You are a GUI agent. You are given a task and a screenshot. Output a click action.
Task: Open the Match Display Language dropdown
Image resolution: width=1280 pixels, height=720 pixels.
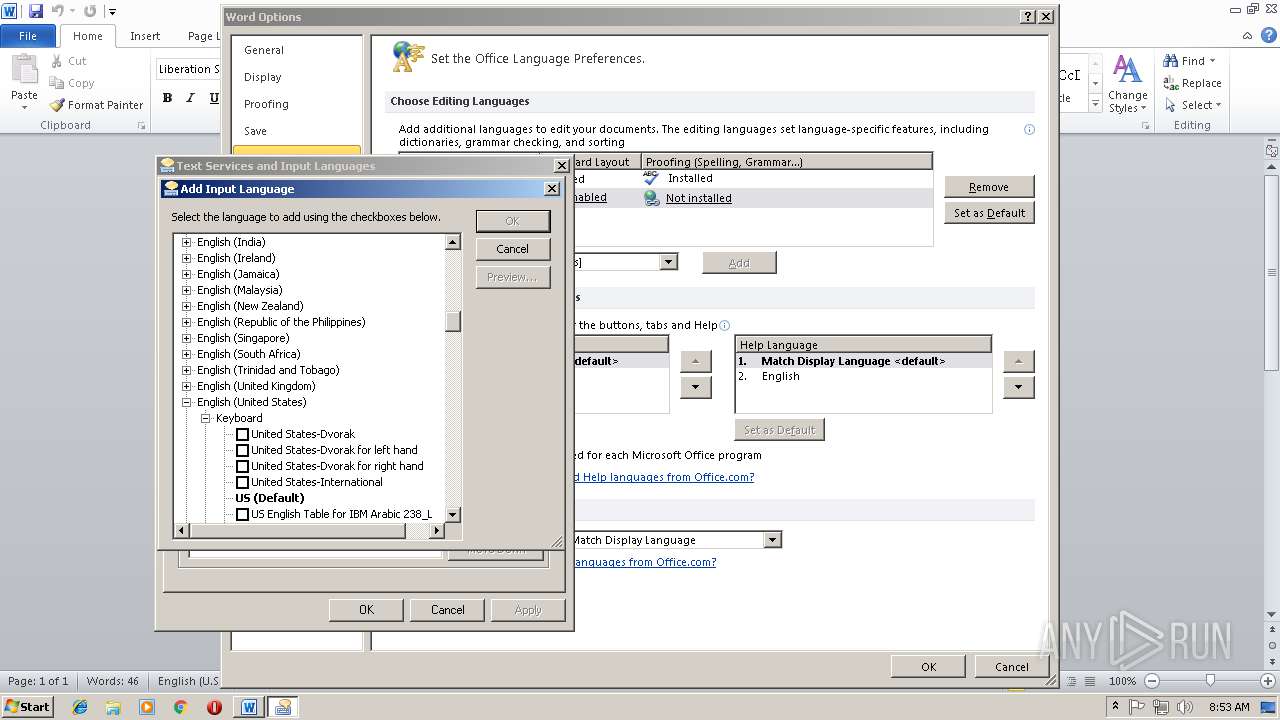pos(772,540)
